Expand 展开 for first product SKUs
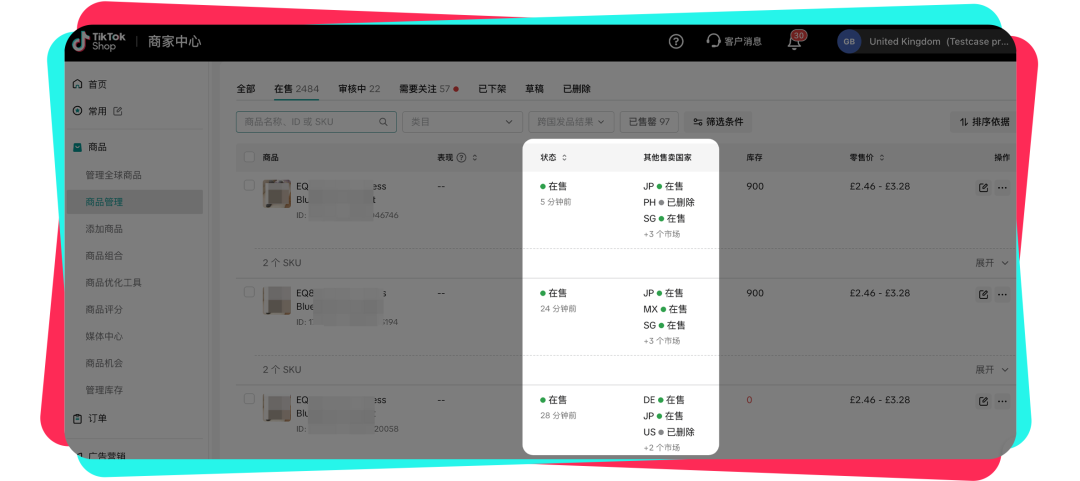This screenshot has height=481, width=1080. point(992,263)
